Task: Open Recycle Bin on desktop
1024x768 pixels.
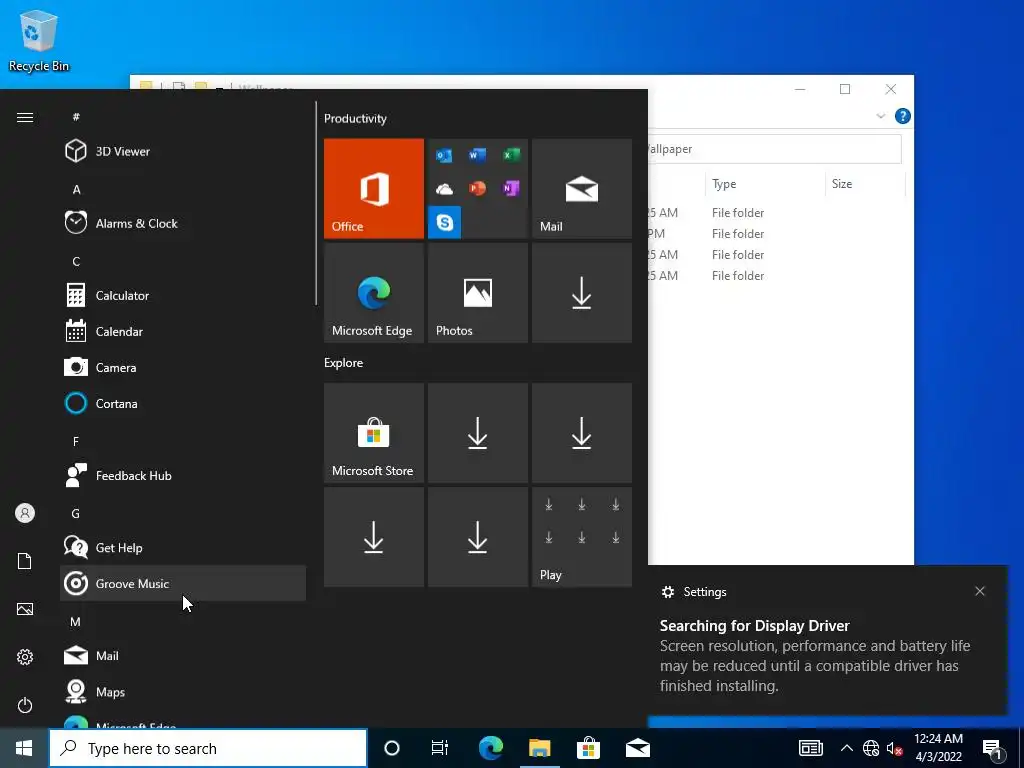Action: 39,40
